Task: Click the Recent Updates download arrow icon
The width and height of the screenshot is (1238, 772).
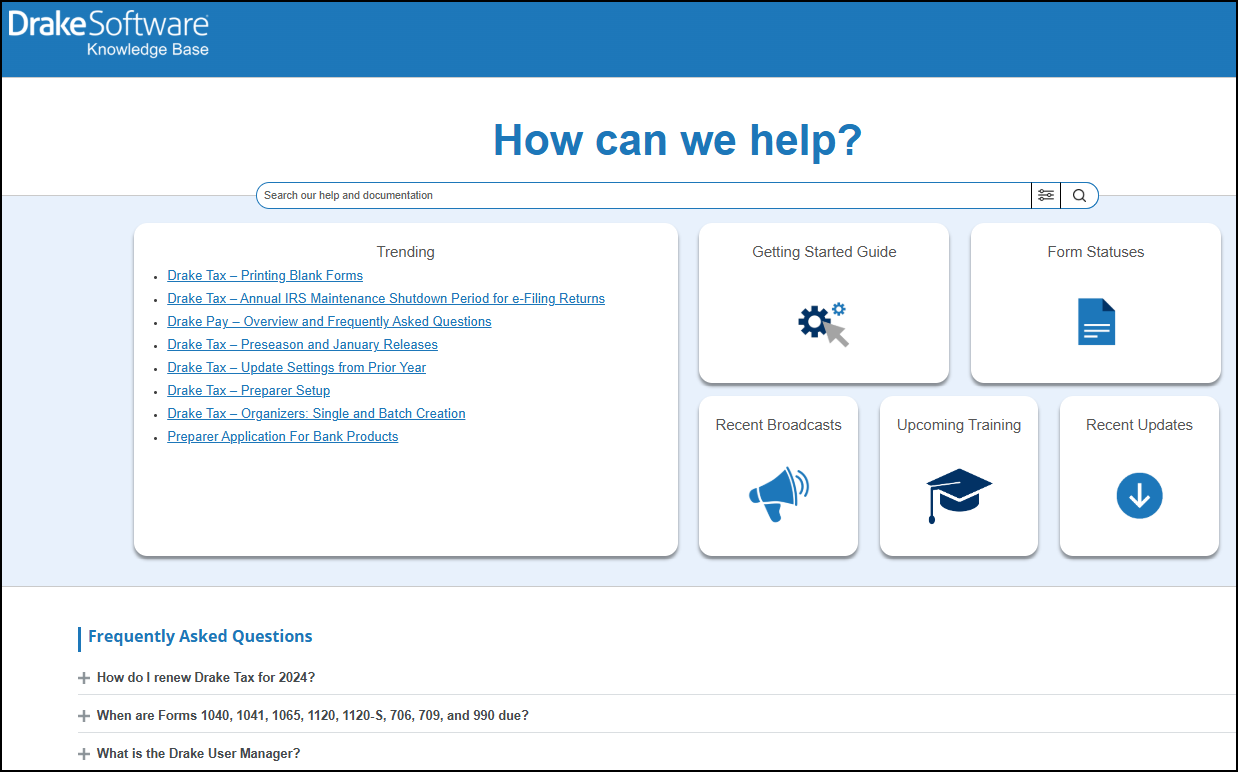Action: coord(1139,495)
